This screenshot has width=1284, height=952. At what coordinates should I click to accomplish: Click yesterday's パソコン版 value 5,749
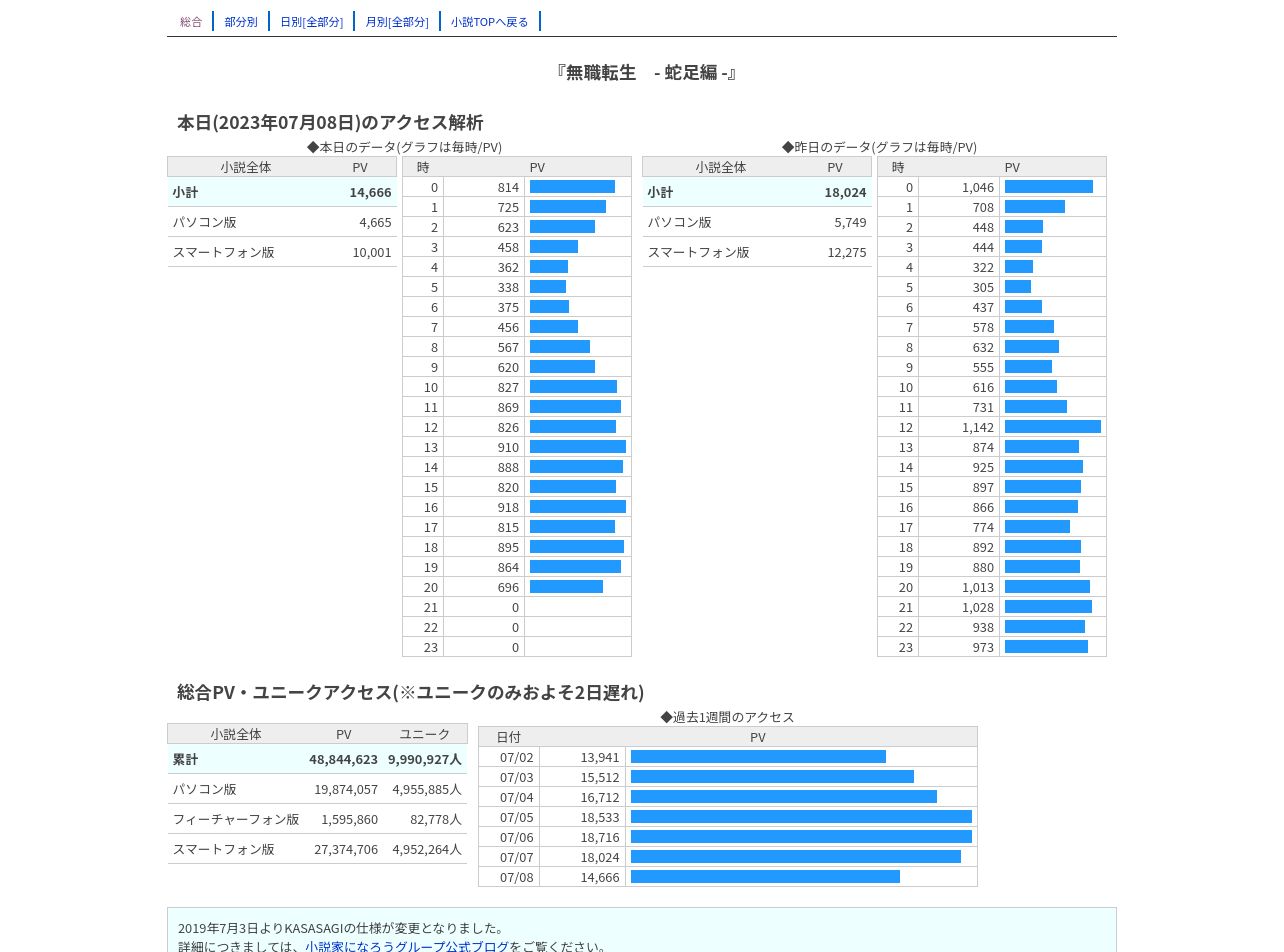(x=850, y=222)
